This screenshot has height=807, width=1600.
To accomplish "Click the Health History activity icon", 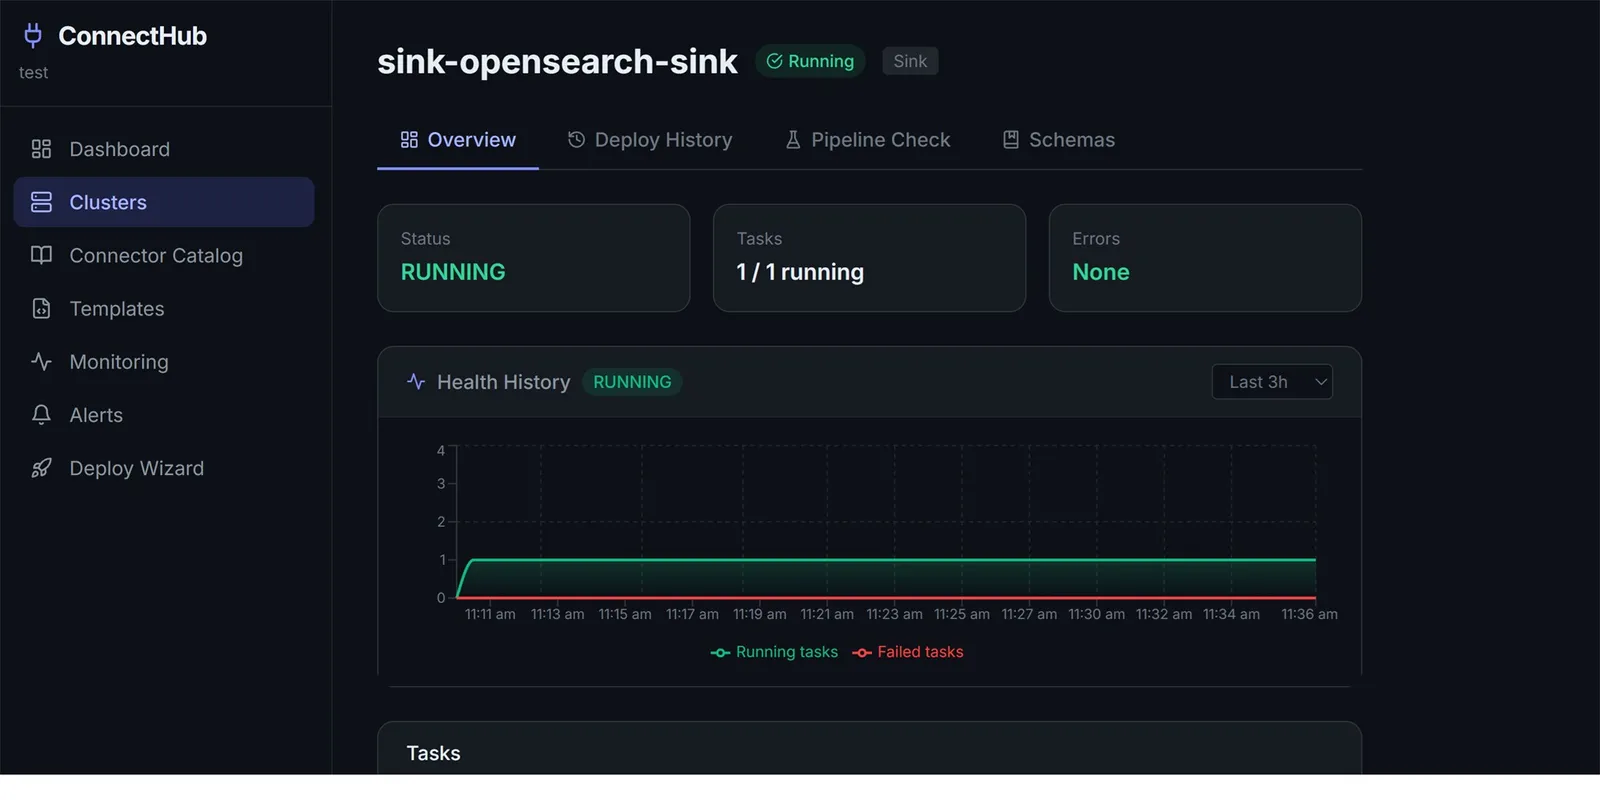I will click(x=416, y=381).
